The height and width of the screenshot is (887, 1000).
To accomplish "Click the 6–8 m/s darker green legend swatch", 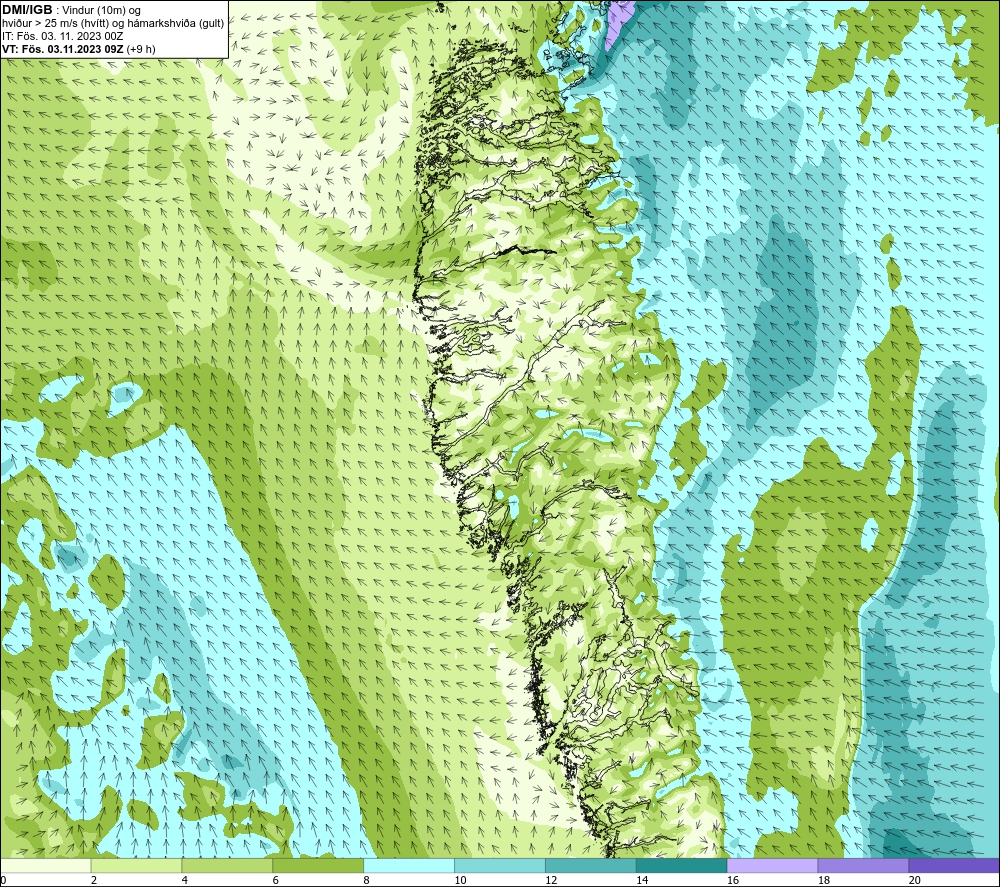I will click(x=318, y=865).
